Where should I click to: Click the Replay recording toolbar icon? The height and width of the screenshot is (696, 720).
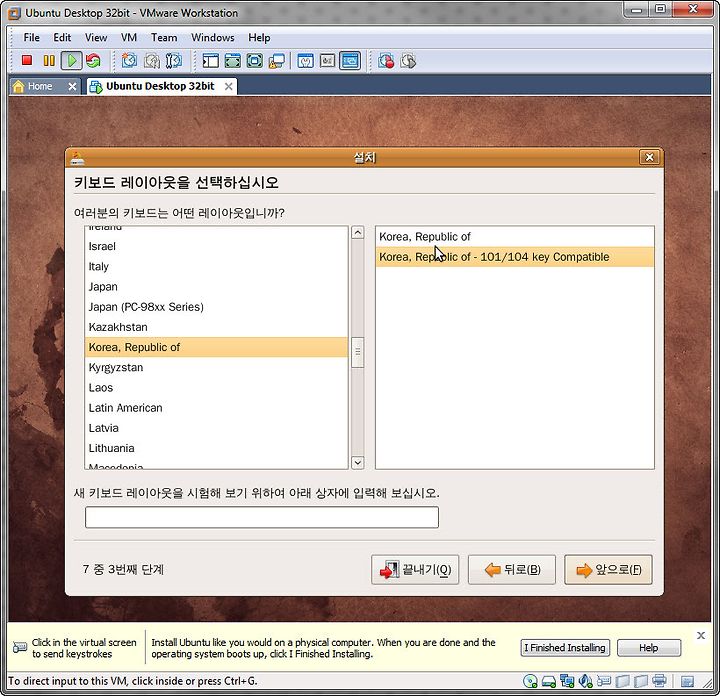408,61
